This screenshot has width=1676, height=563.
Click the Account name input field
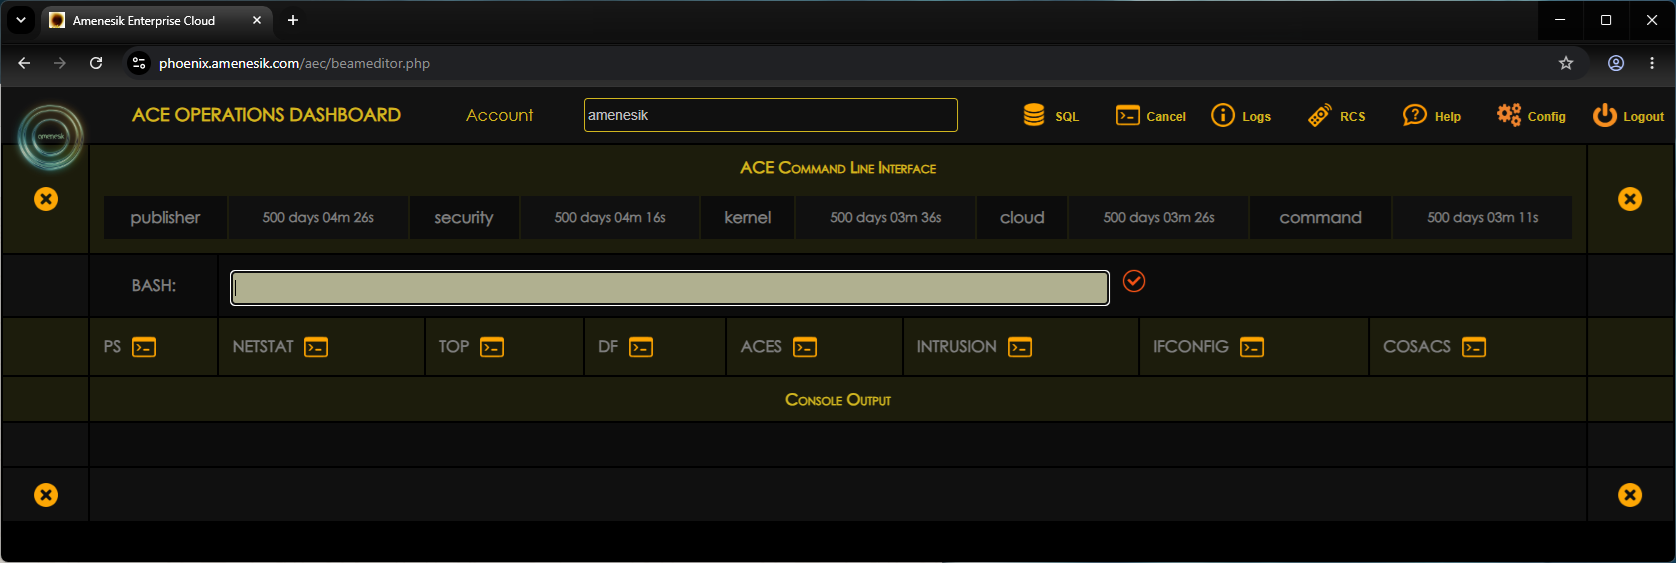tap(771, 115)
